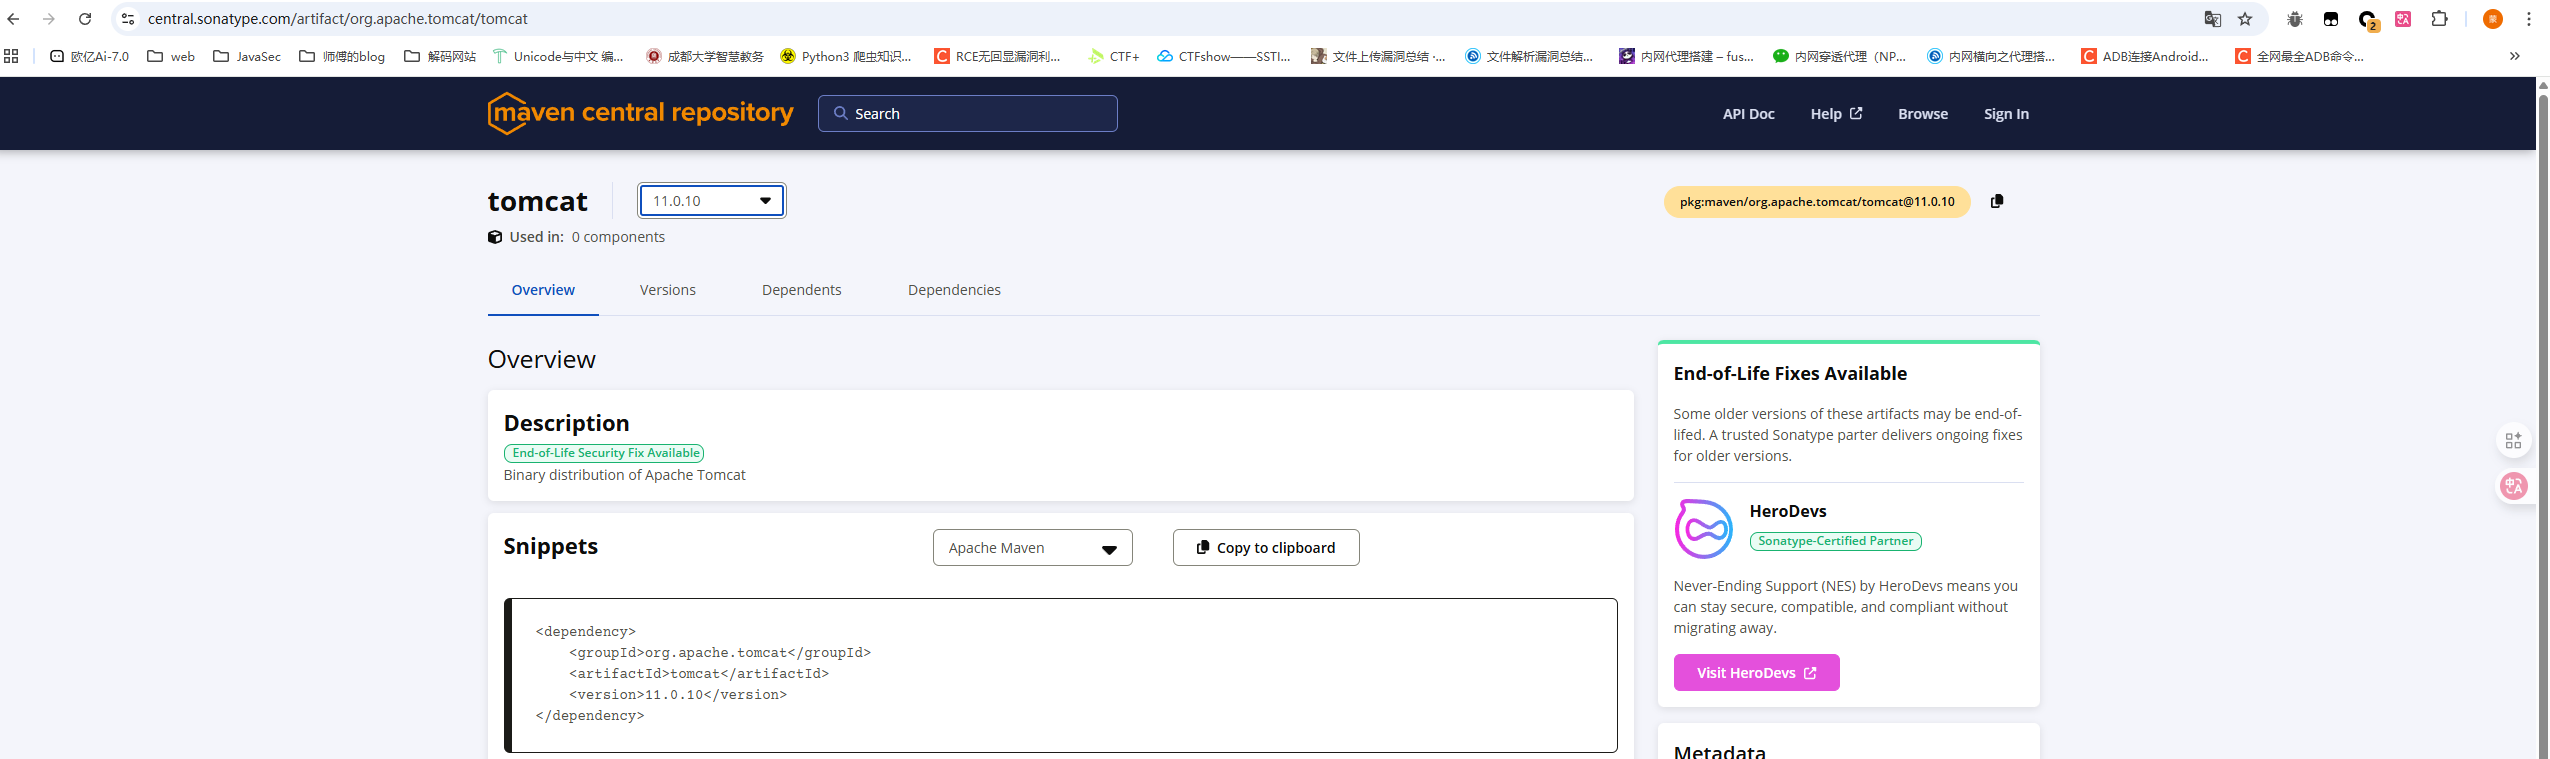The height and width of the screenshot is (759, 2550).
Task: Show hidden bookmarks with the double chevron
Action: coord(2514,56)
